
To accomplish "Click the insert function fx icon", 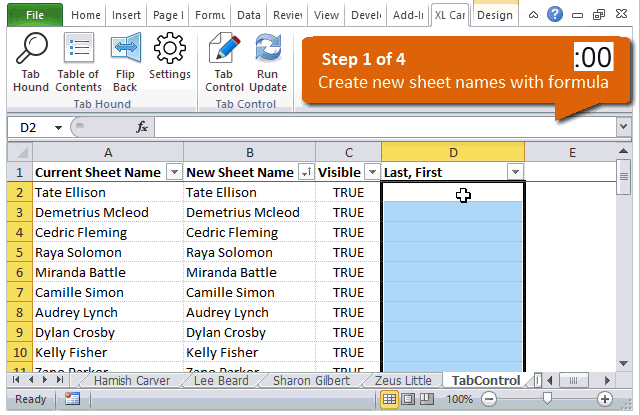I will tap(142, 127).
